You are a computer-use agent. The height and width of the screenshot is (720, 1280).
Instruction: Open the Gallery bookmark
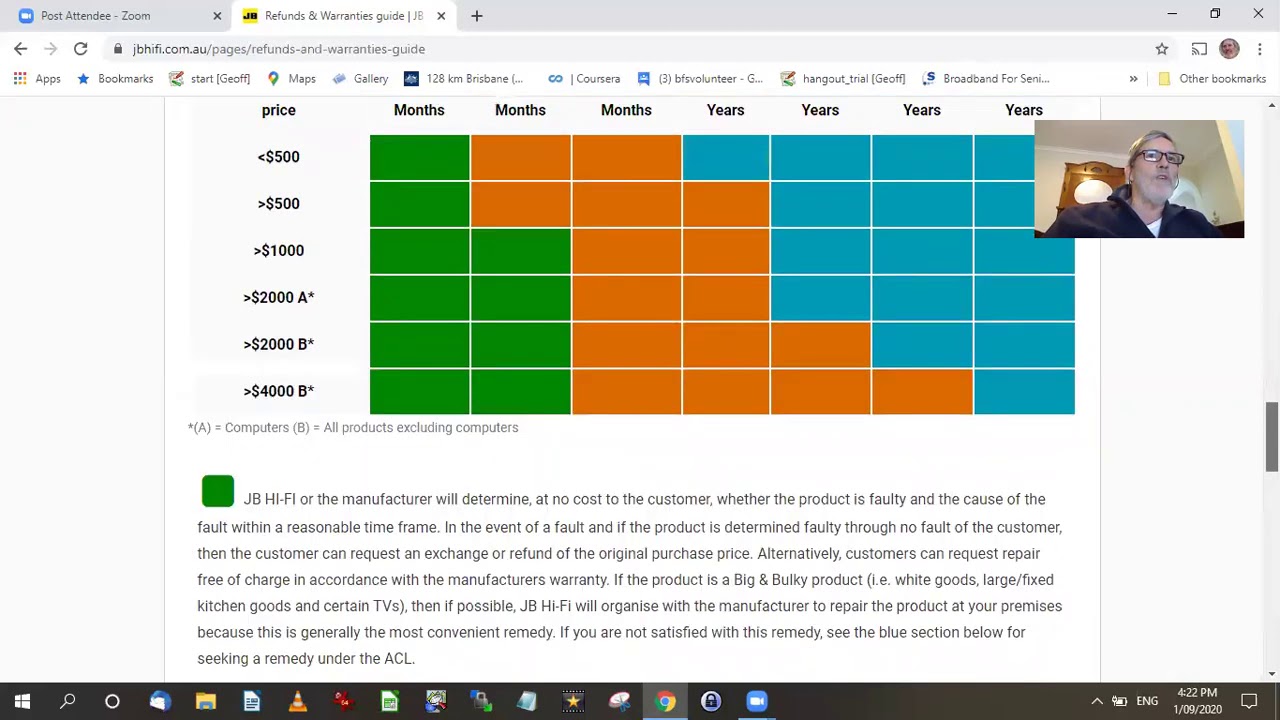pos(360,78)
